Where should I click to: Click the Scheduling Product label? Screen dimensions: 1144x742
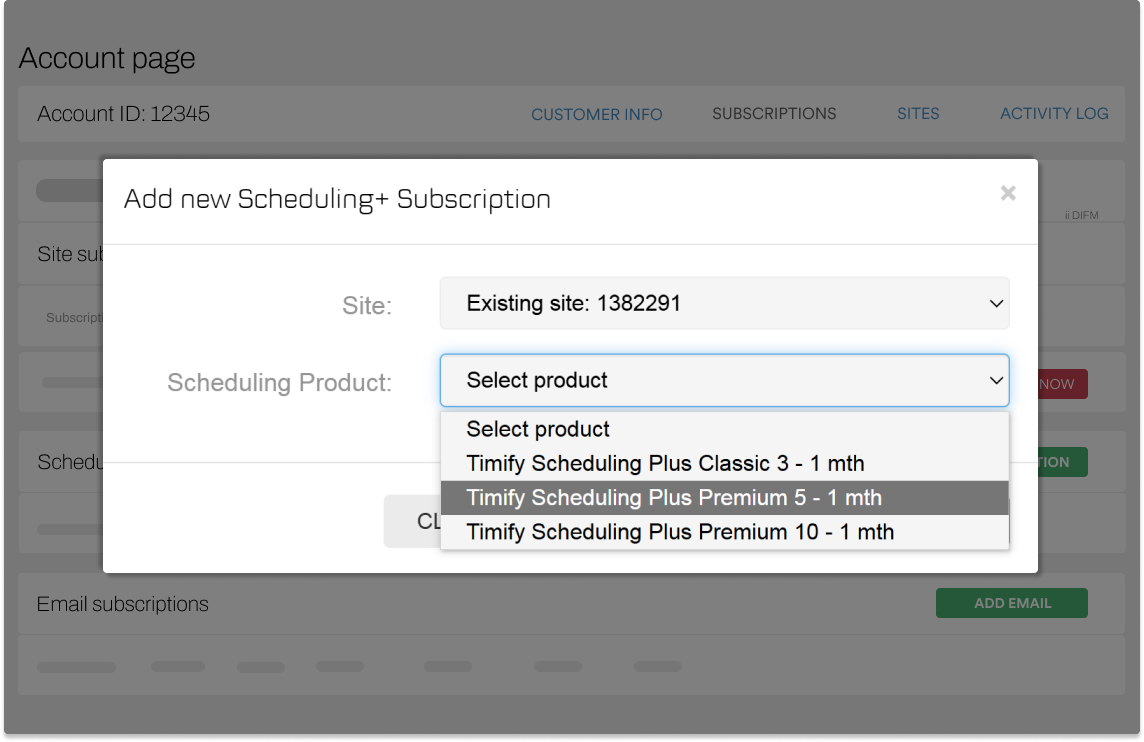pos(279,382)
